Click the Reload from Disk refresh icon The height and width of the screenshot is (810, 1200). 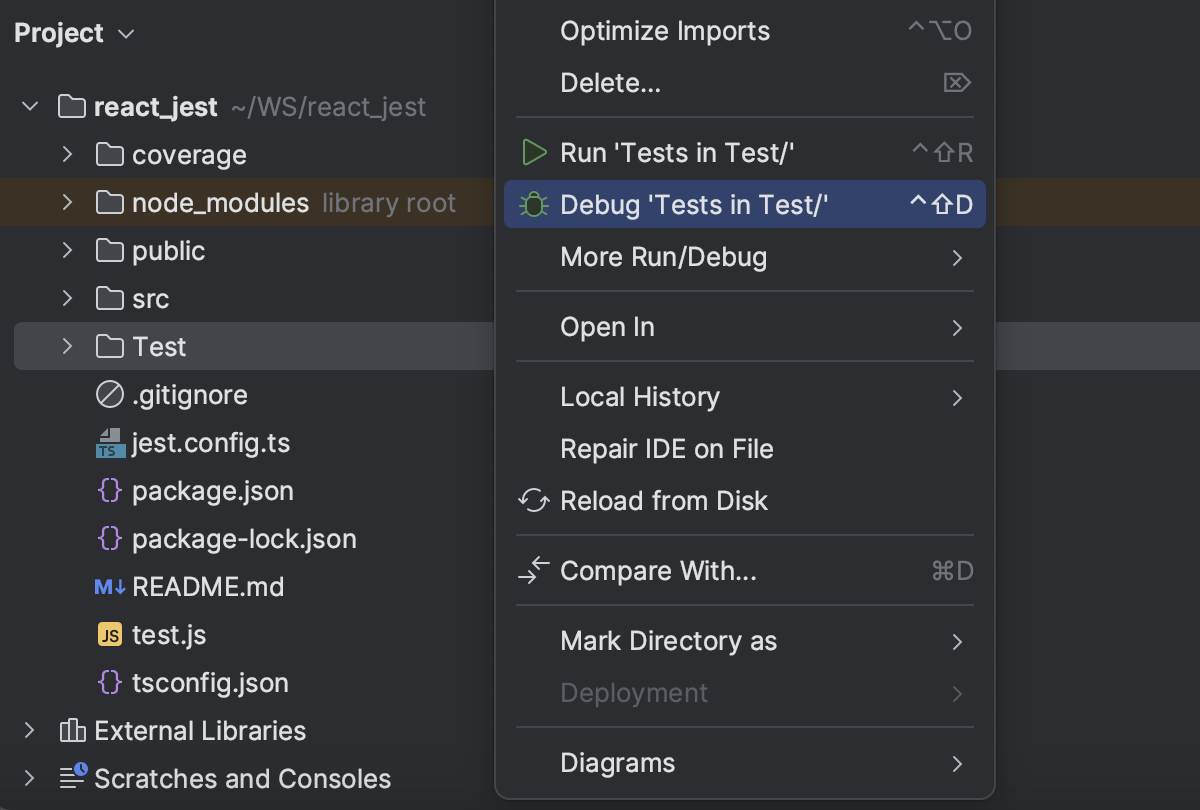tap(534, 500)
